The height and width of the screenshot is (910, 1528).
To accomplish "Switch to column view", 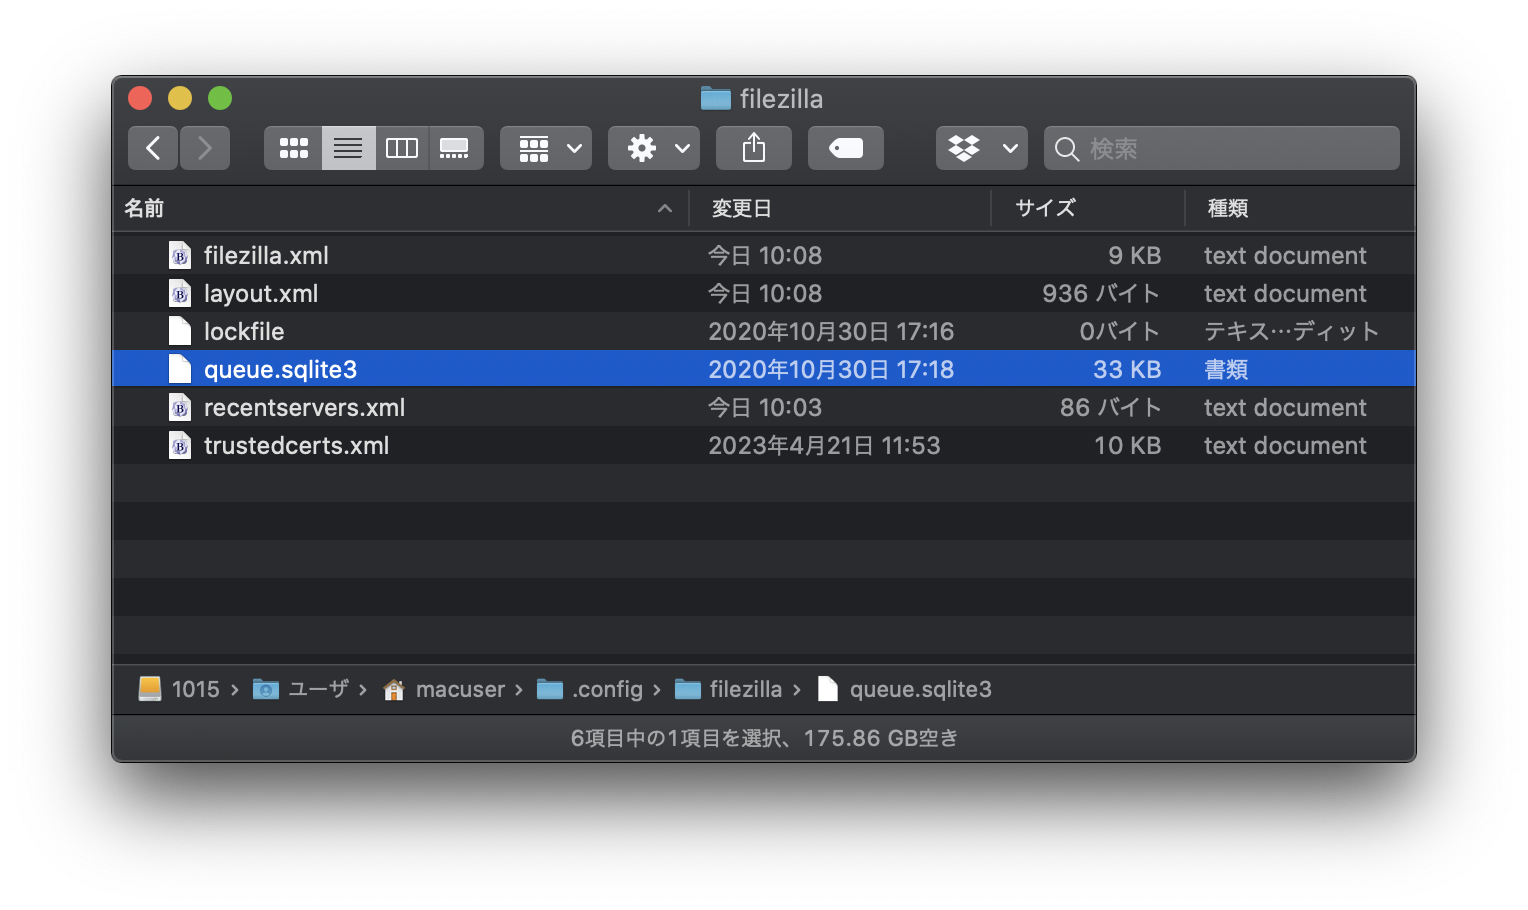I will [x=402, y=147].
